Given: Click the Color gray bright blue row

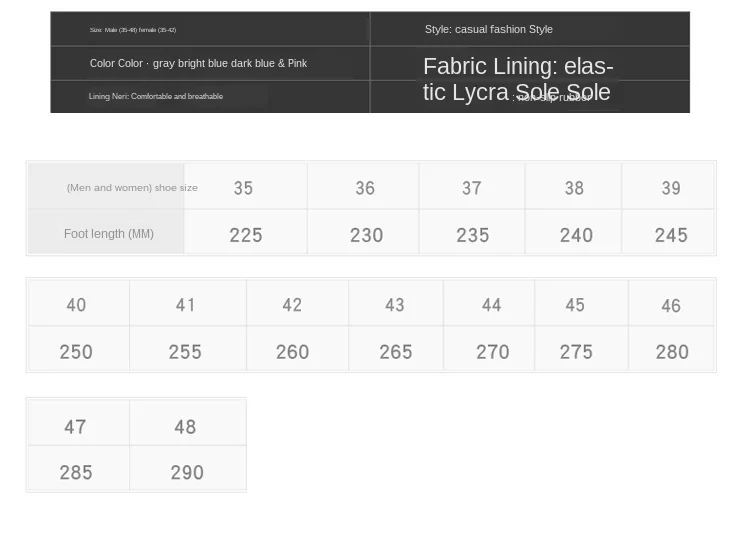Looking at the screenshot, I should click(198, 63).
